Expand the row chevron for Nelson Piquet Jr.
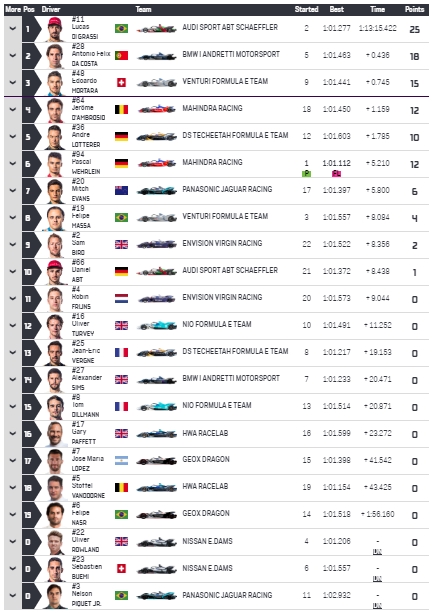432x613 pixels. pos(13,596)
